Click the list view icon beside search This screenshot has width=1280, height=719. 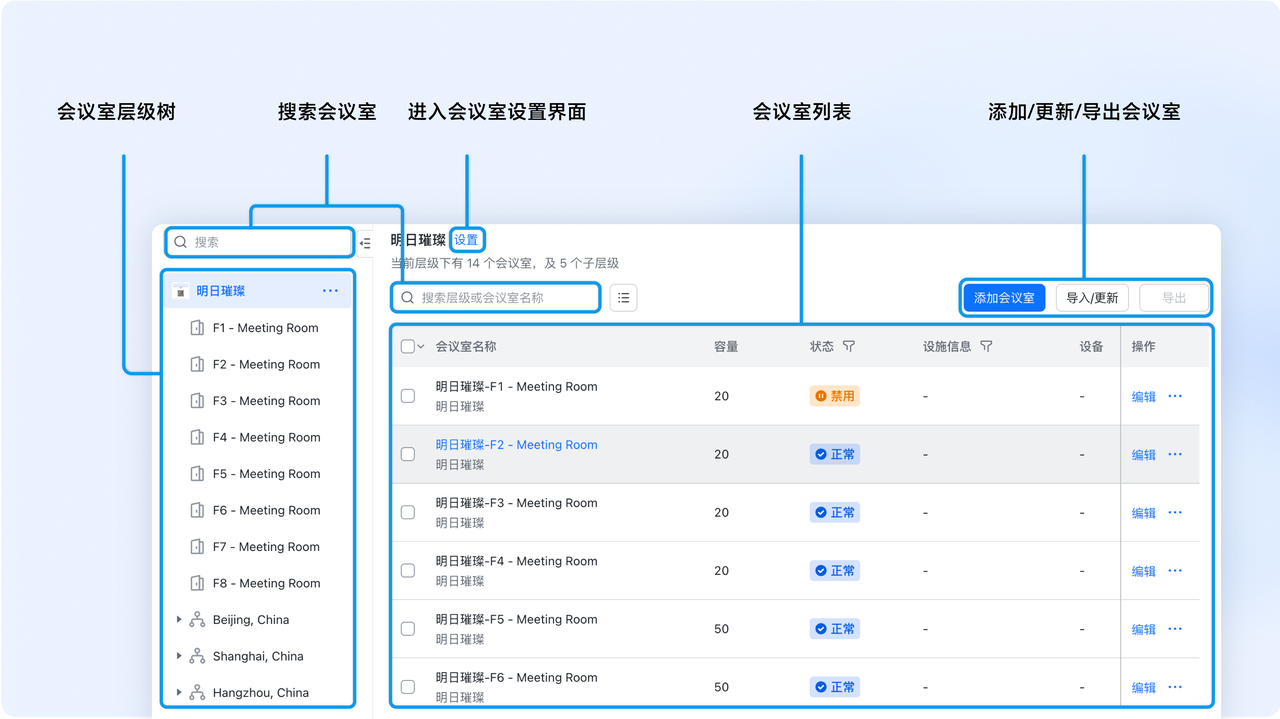pos(624,298)
